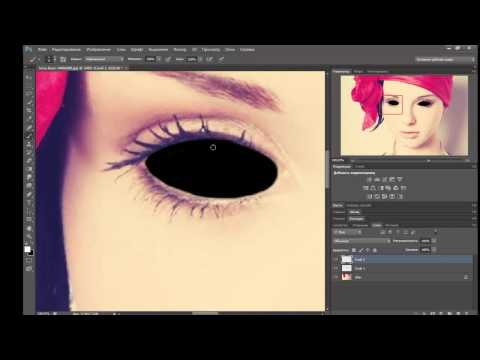Click the Navigator zoom slider

pos(428,161)
